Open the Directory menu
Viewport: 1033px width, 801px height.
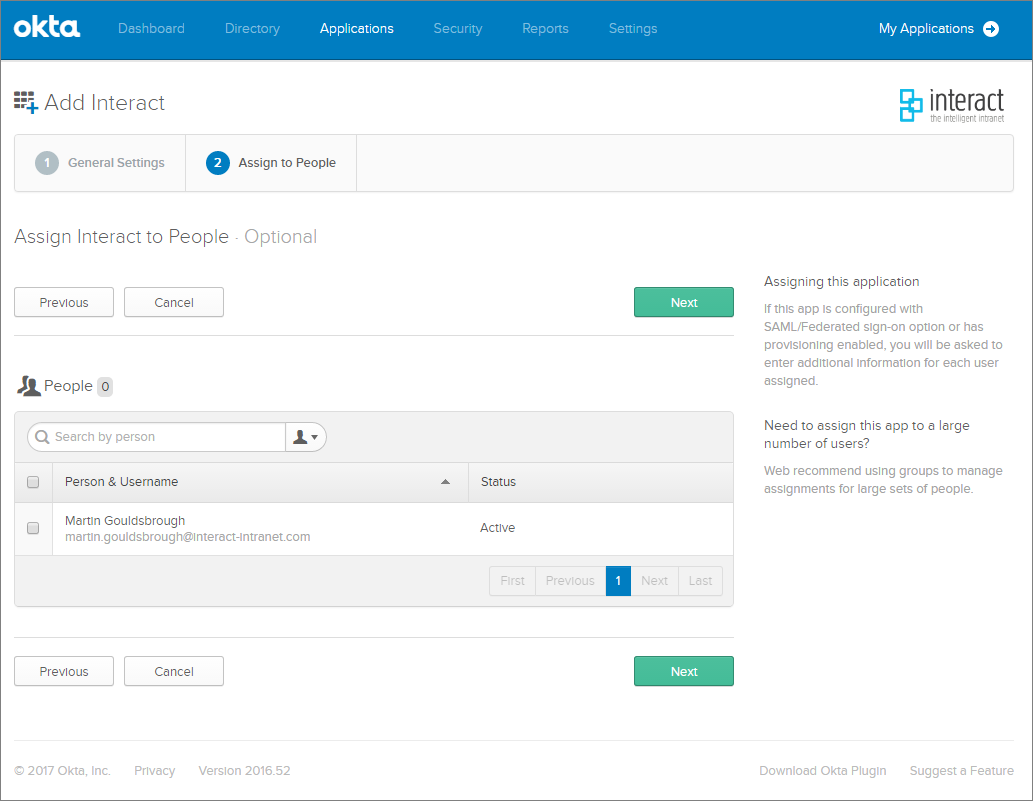coord(252,28)
